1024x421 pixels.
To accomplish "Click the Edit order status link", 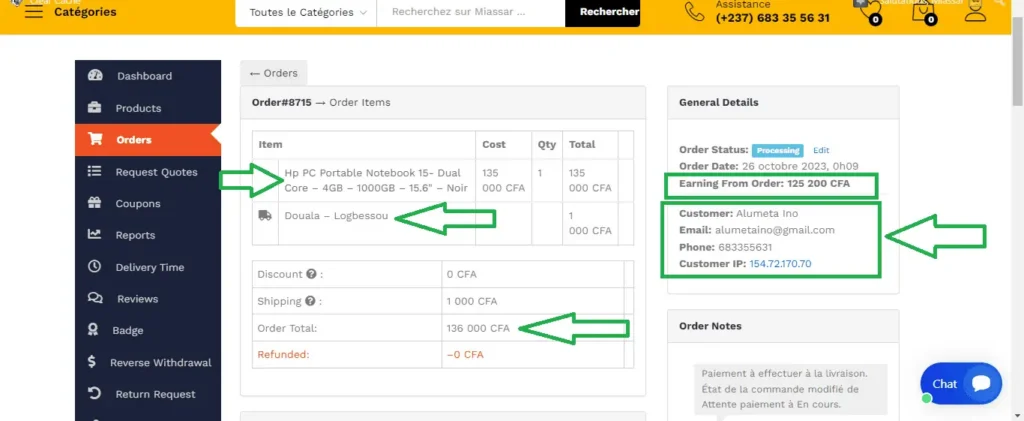I will 821,150.
